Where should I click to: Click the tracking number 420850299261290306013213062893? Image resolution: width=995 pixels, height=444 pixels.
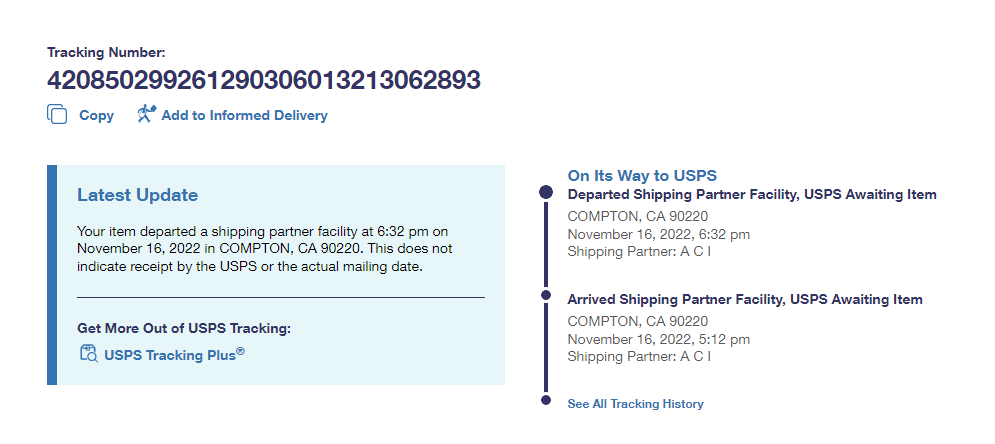pos(264,80)
